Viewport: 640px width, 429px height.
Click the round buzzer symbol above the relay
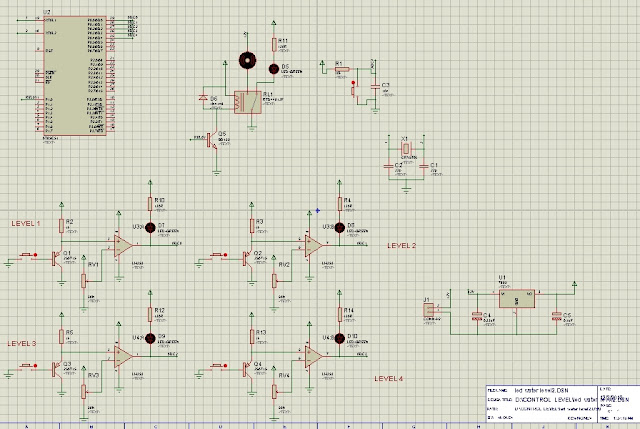247,61
